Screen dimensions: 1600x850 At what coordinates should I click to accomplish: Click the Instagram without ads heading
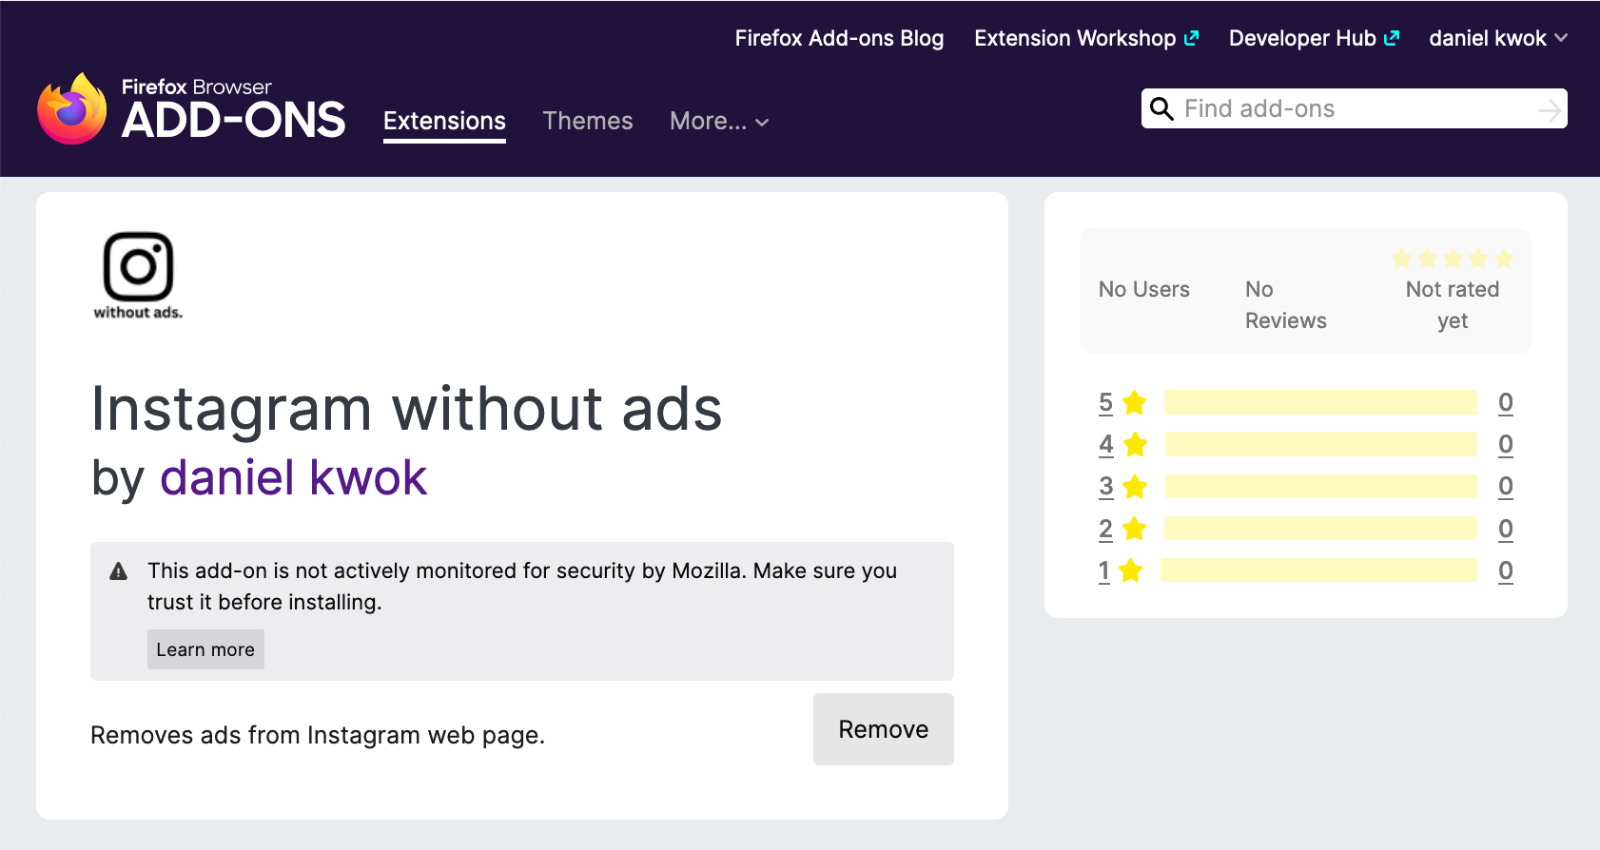point(406,409)
